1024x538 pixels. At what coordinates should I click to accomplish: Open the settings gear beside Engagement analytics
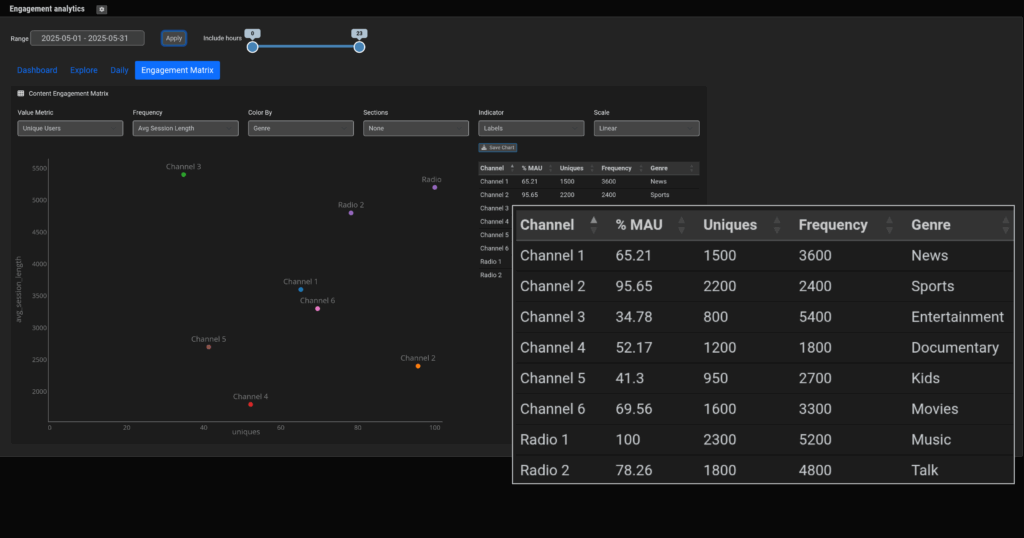101,9
